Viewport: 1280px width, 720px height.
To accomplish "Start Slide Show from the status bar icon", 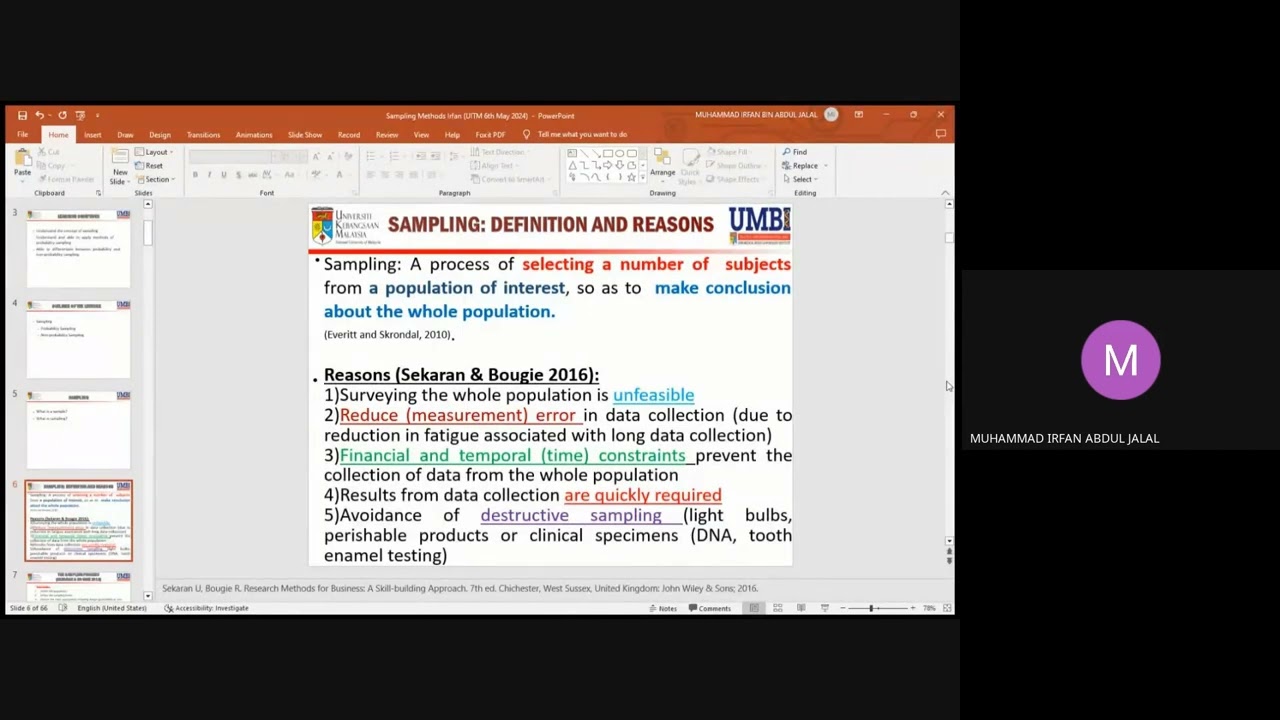I will [x=824, y=608].
